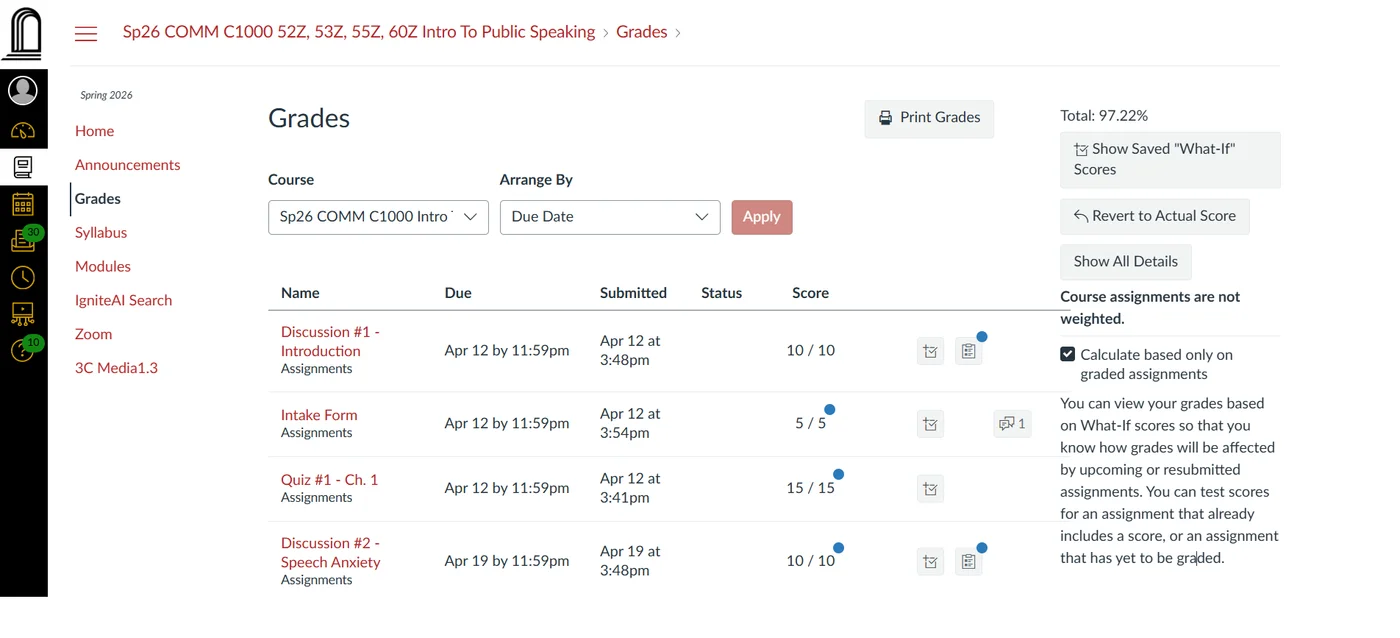The width and height of the screenshot is (1400, 638).
Task: Open the Calendar icon in global navigation
Action: pyautogui.click(x=23, y=204)
